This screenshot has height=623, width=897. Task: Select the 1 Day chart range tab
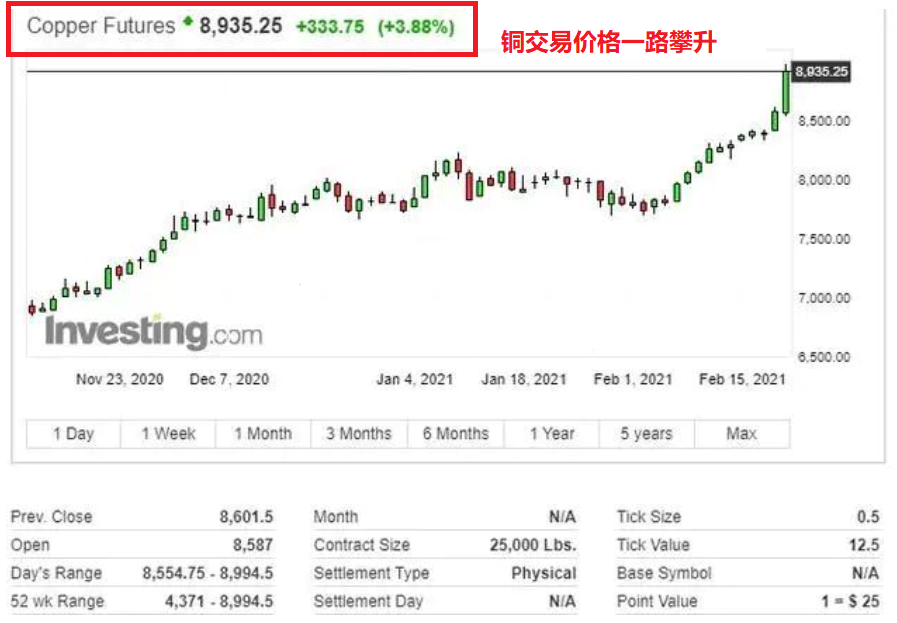tap(73, 434)
